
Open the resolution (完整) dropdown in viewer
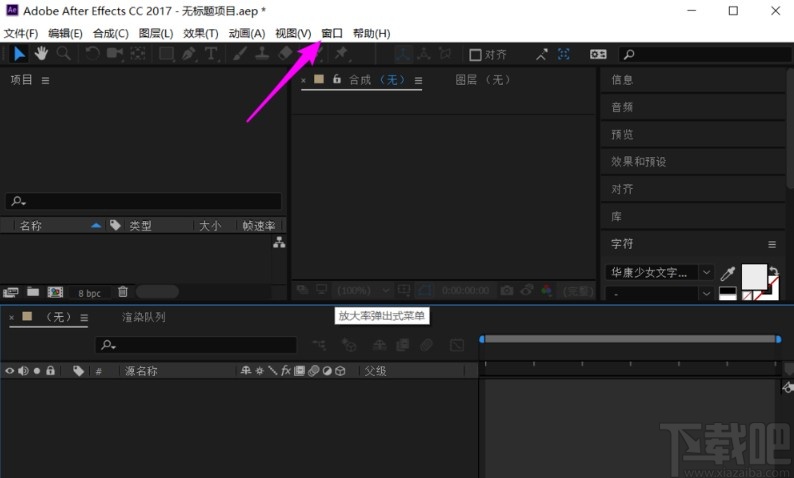[x=578, y=291]
